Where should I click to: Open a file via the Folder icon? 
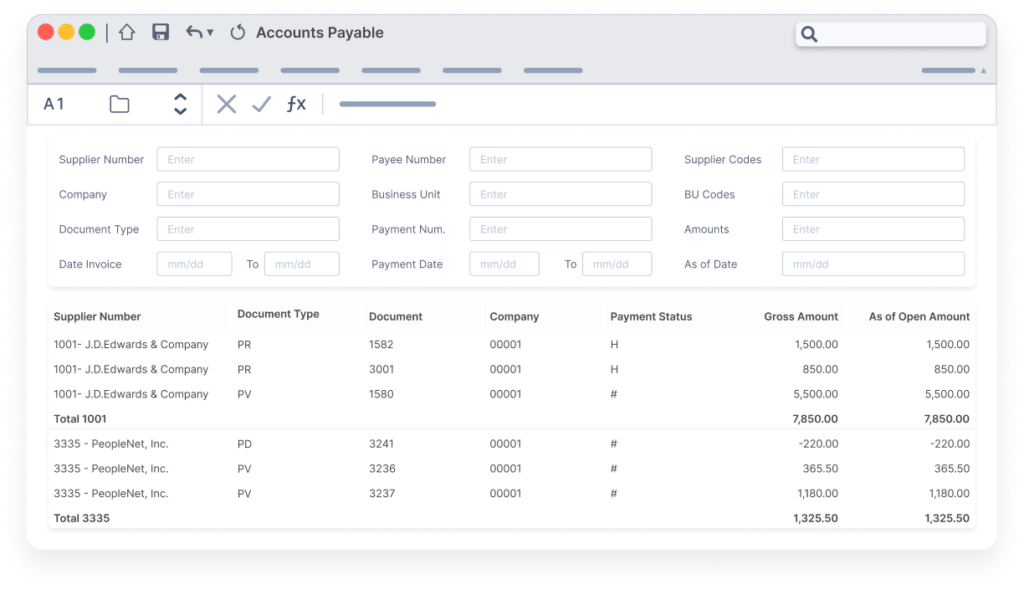pos(118,103)
